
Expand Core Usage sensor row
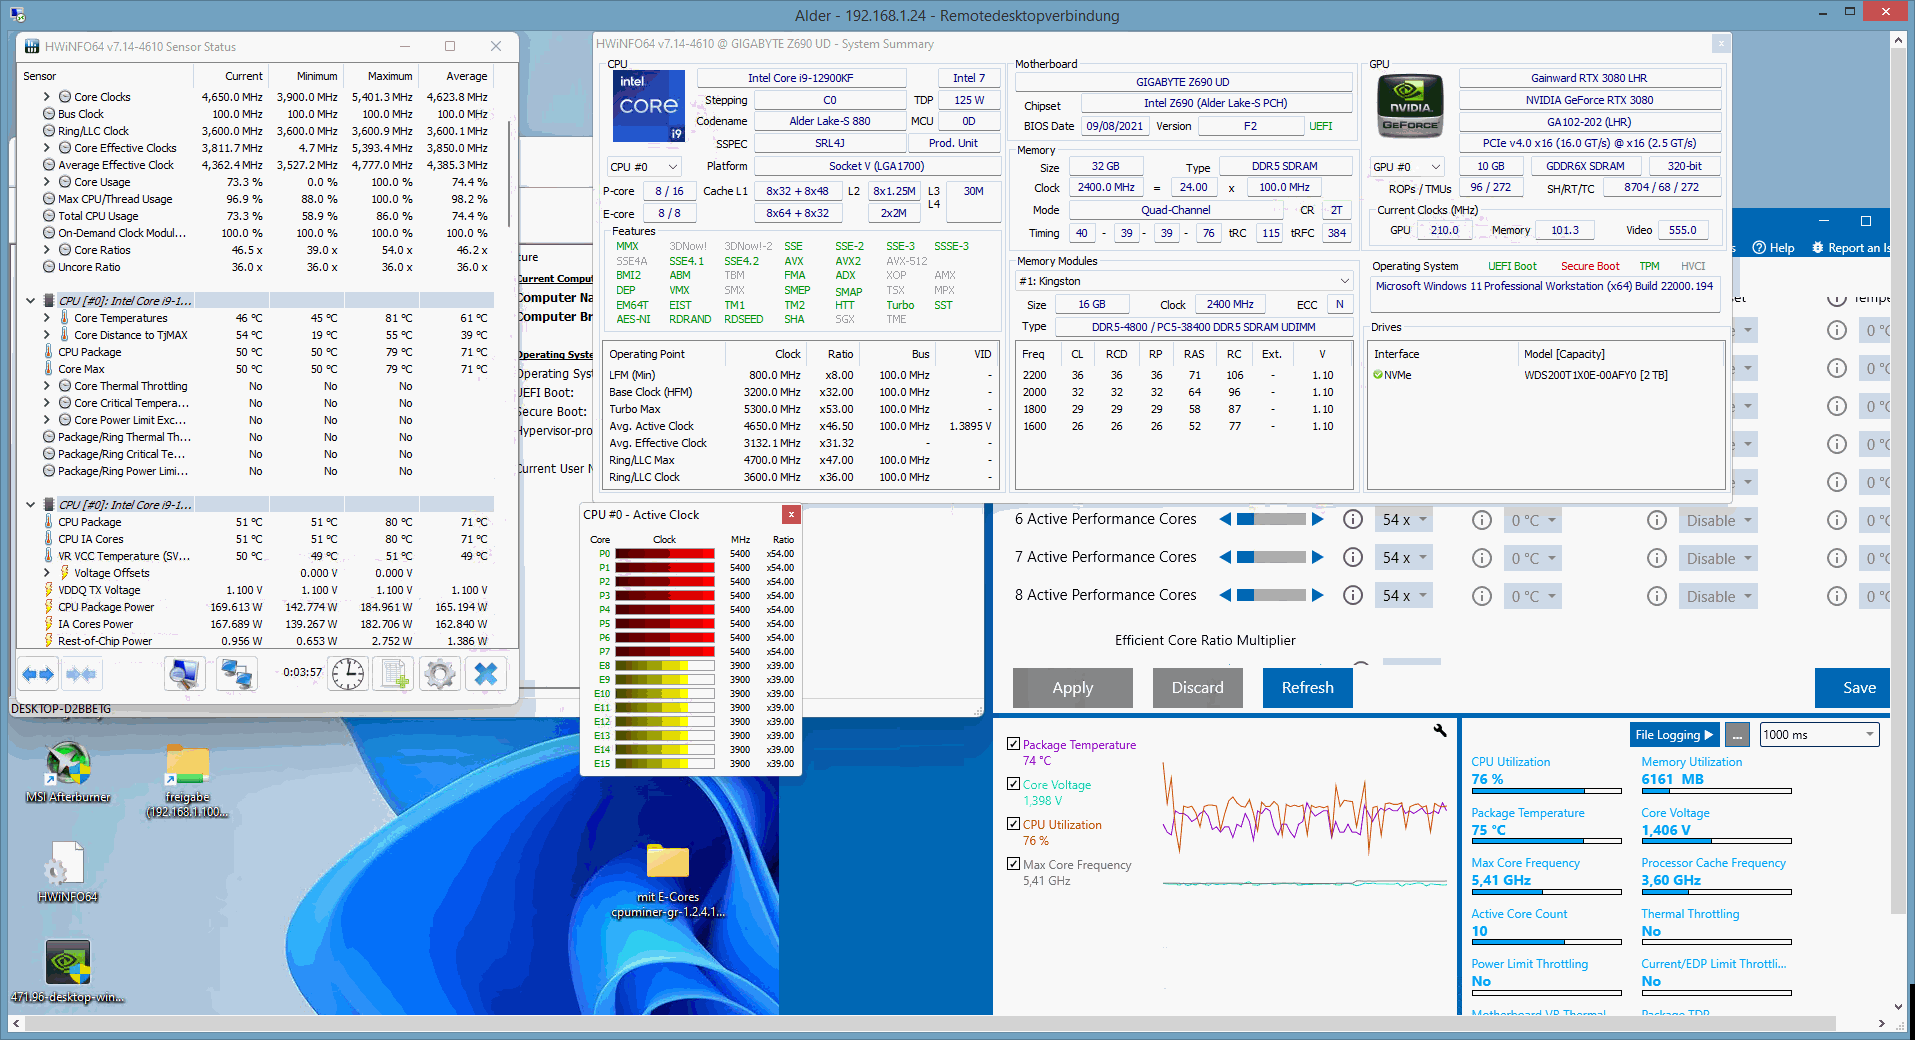[46, 182]
